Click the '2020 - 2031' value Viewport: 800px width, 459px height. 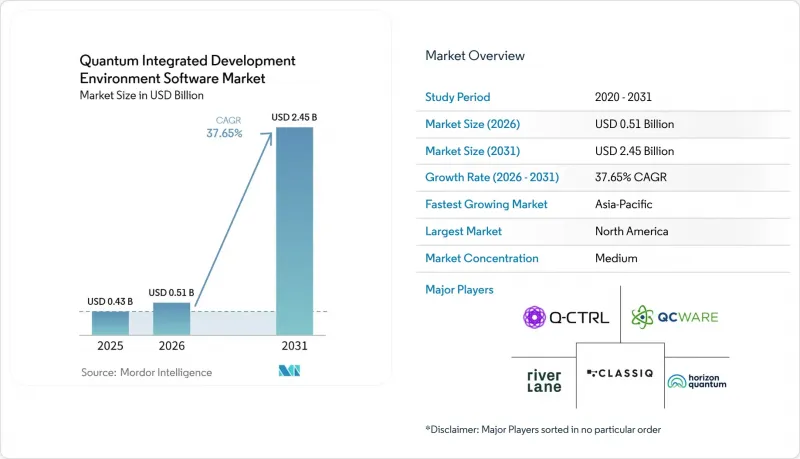click(623, 97)
